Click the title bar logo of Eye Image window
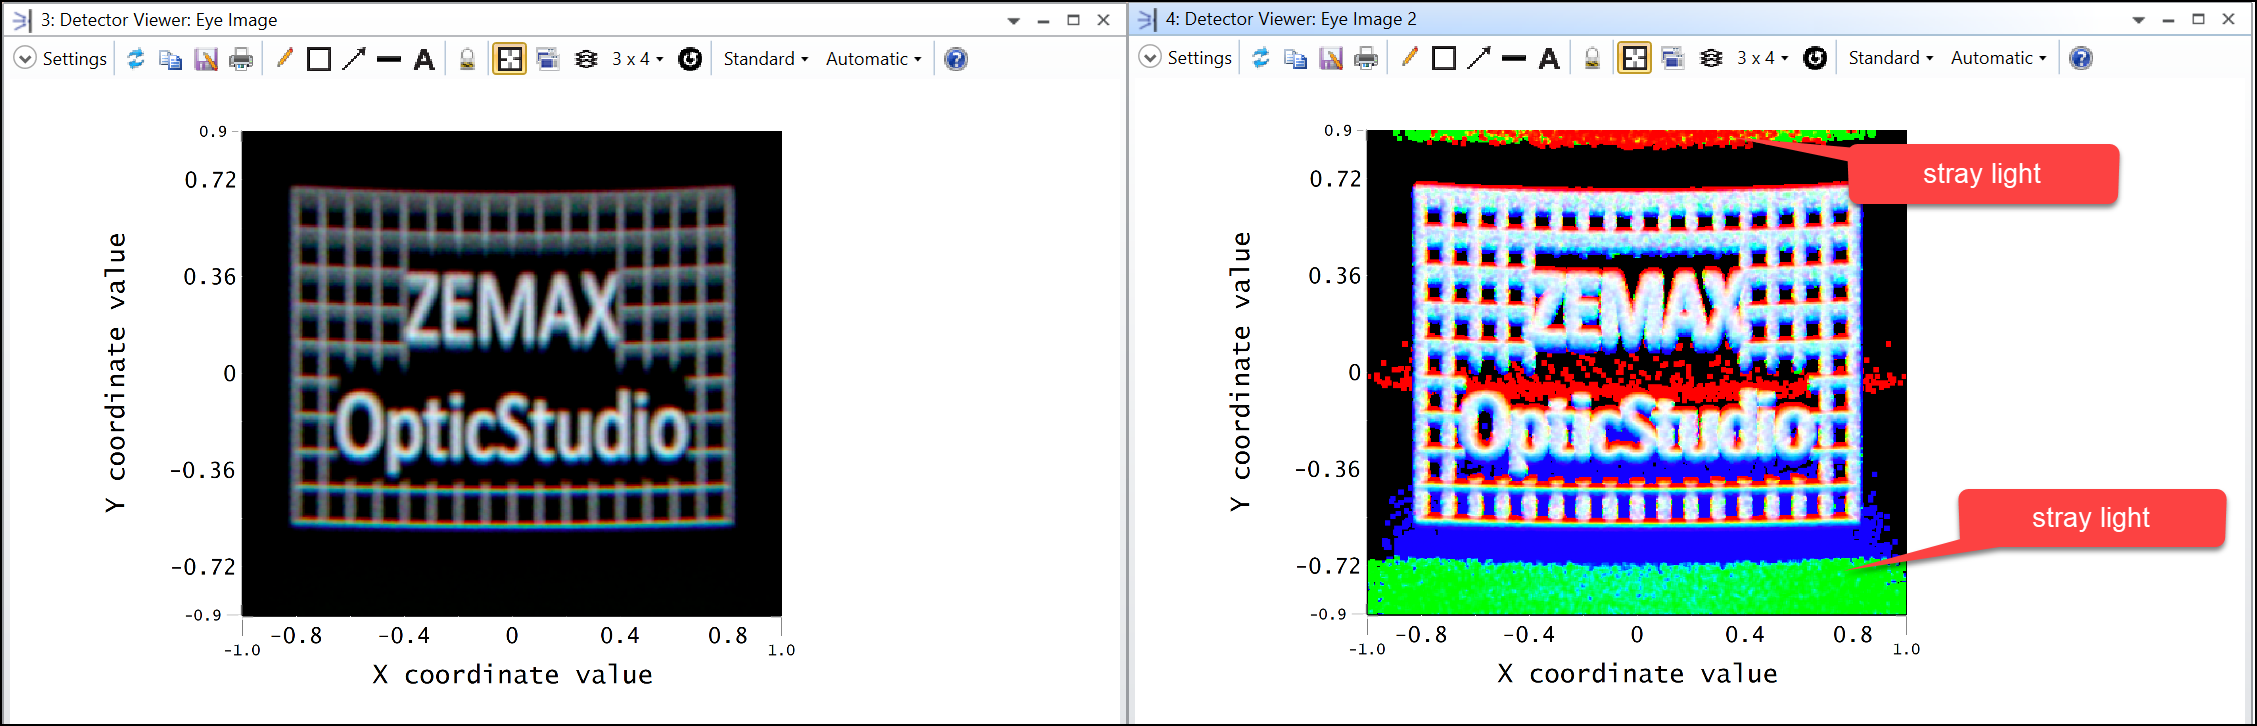This screenshot has height=726, width=2257. 21,20
